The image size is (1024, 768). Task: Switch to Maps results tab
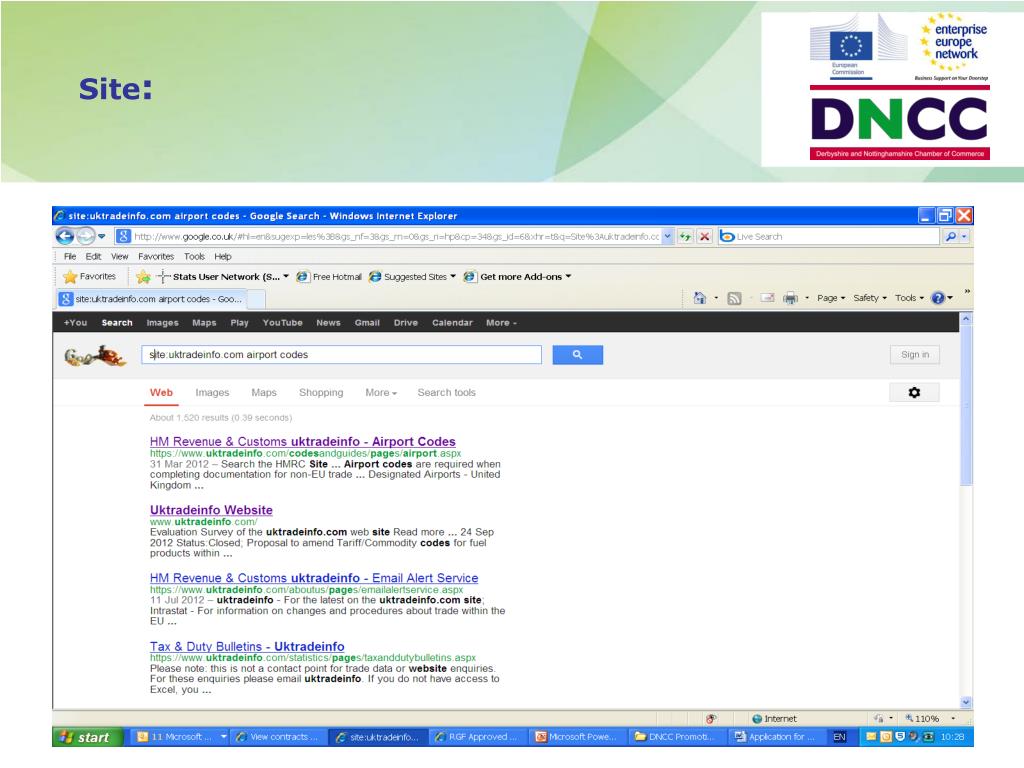point(264,392)
